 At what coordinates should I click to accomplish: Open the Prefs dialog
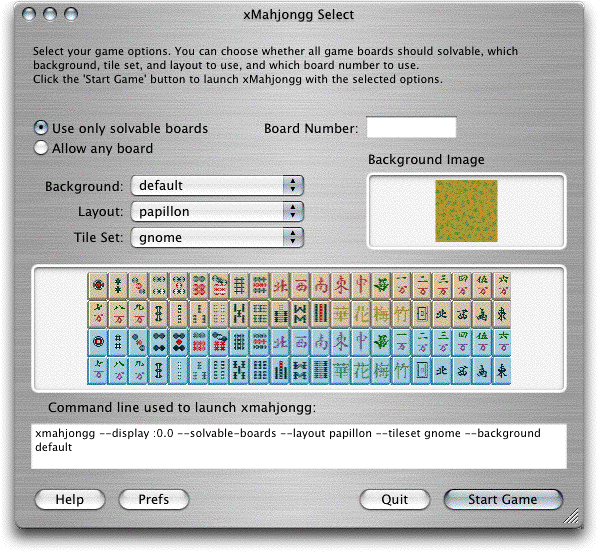point(154,499)
